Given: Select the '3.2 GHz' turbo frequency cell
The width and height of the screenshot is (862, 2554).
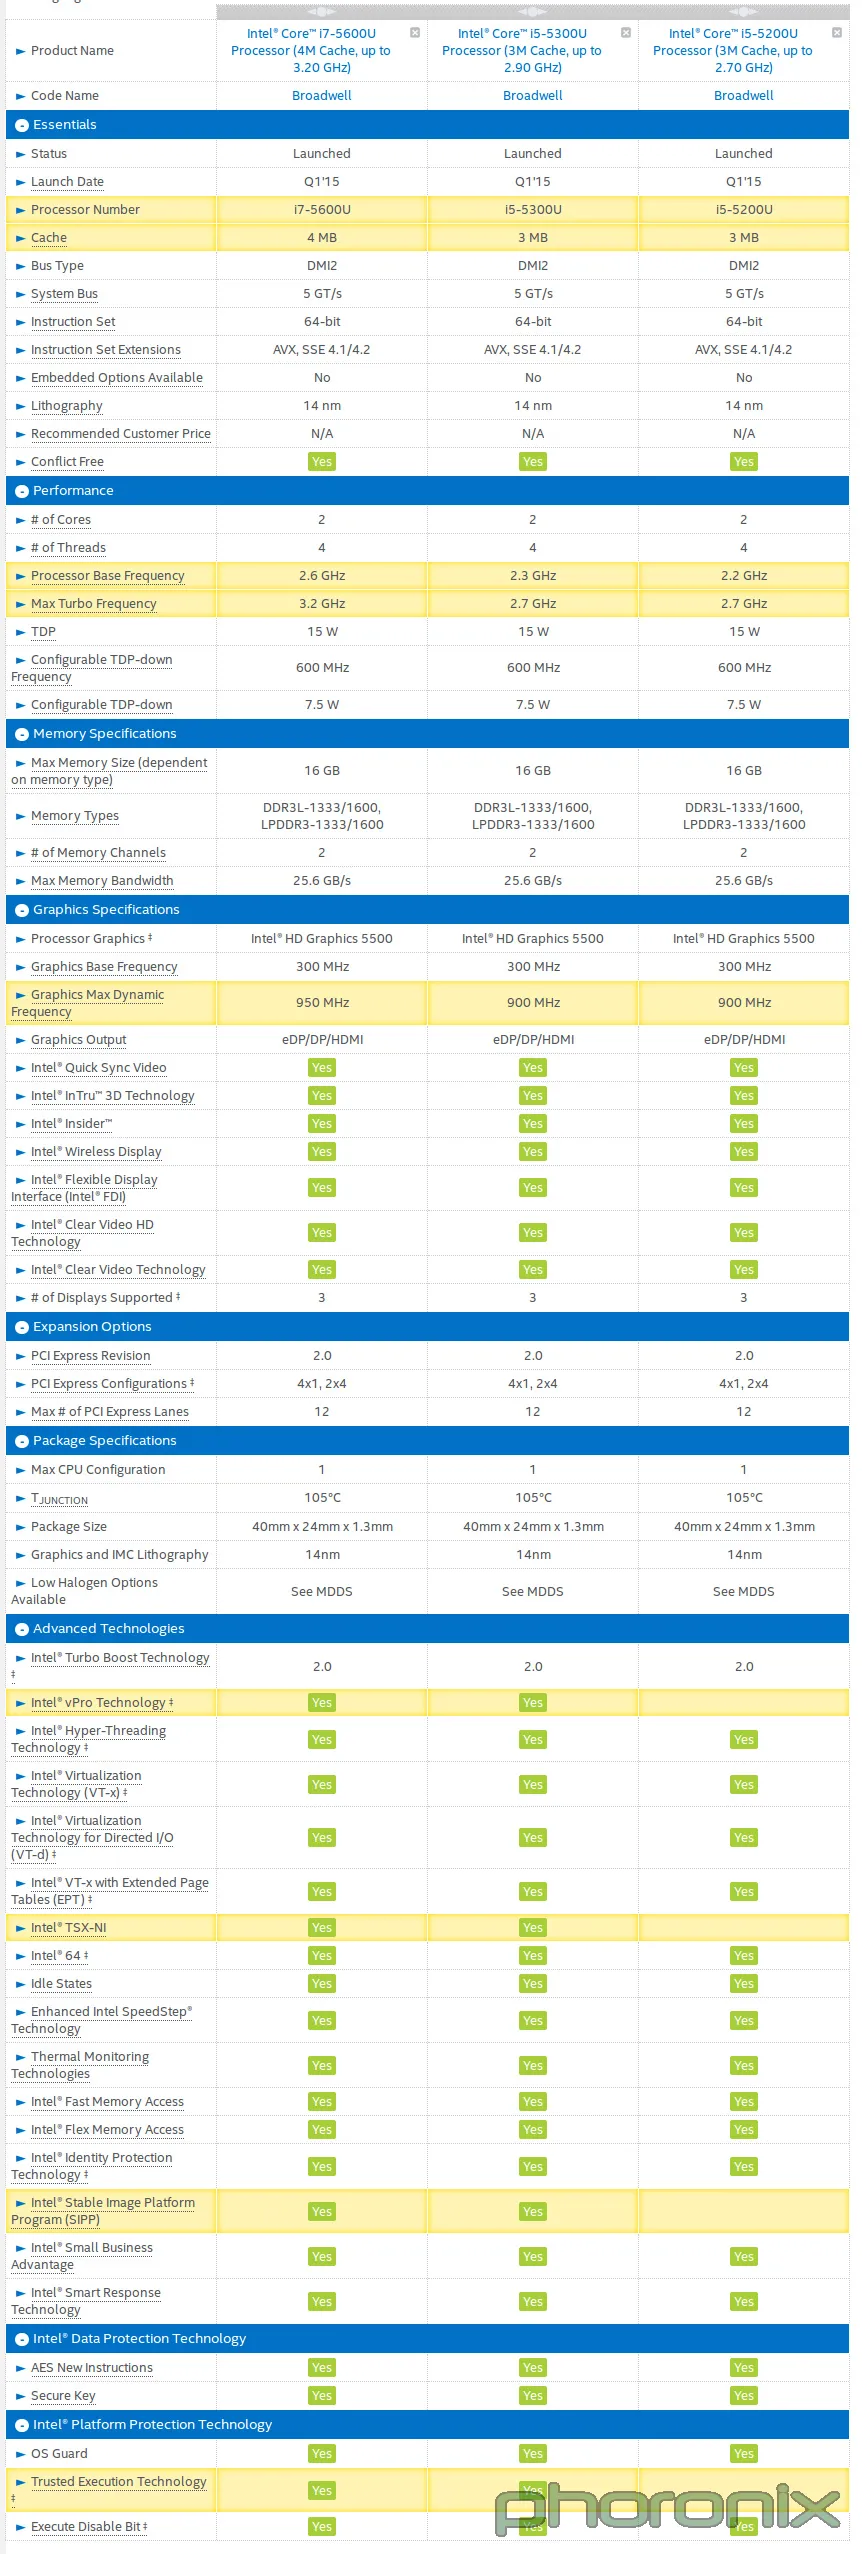Looking at the screenshot, I should (322, 604).
